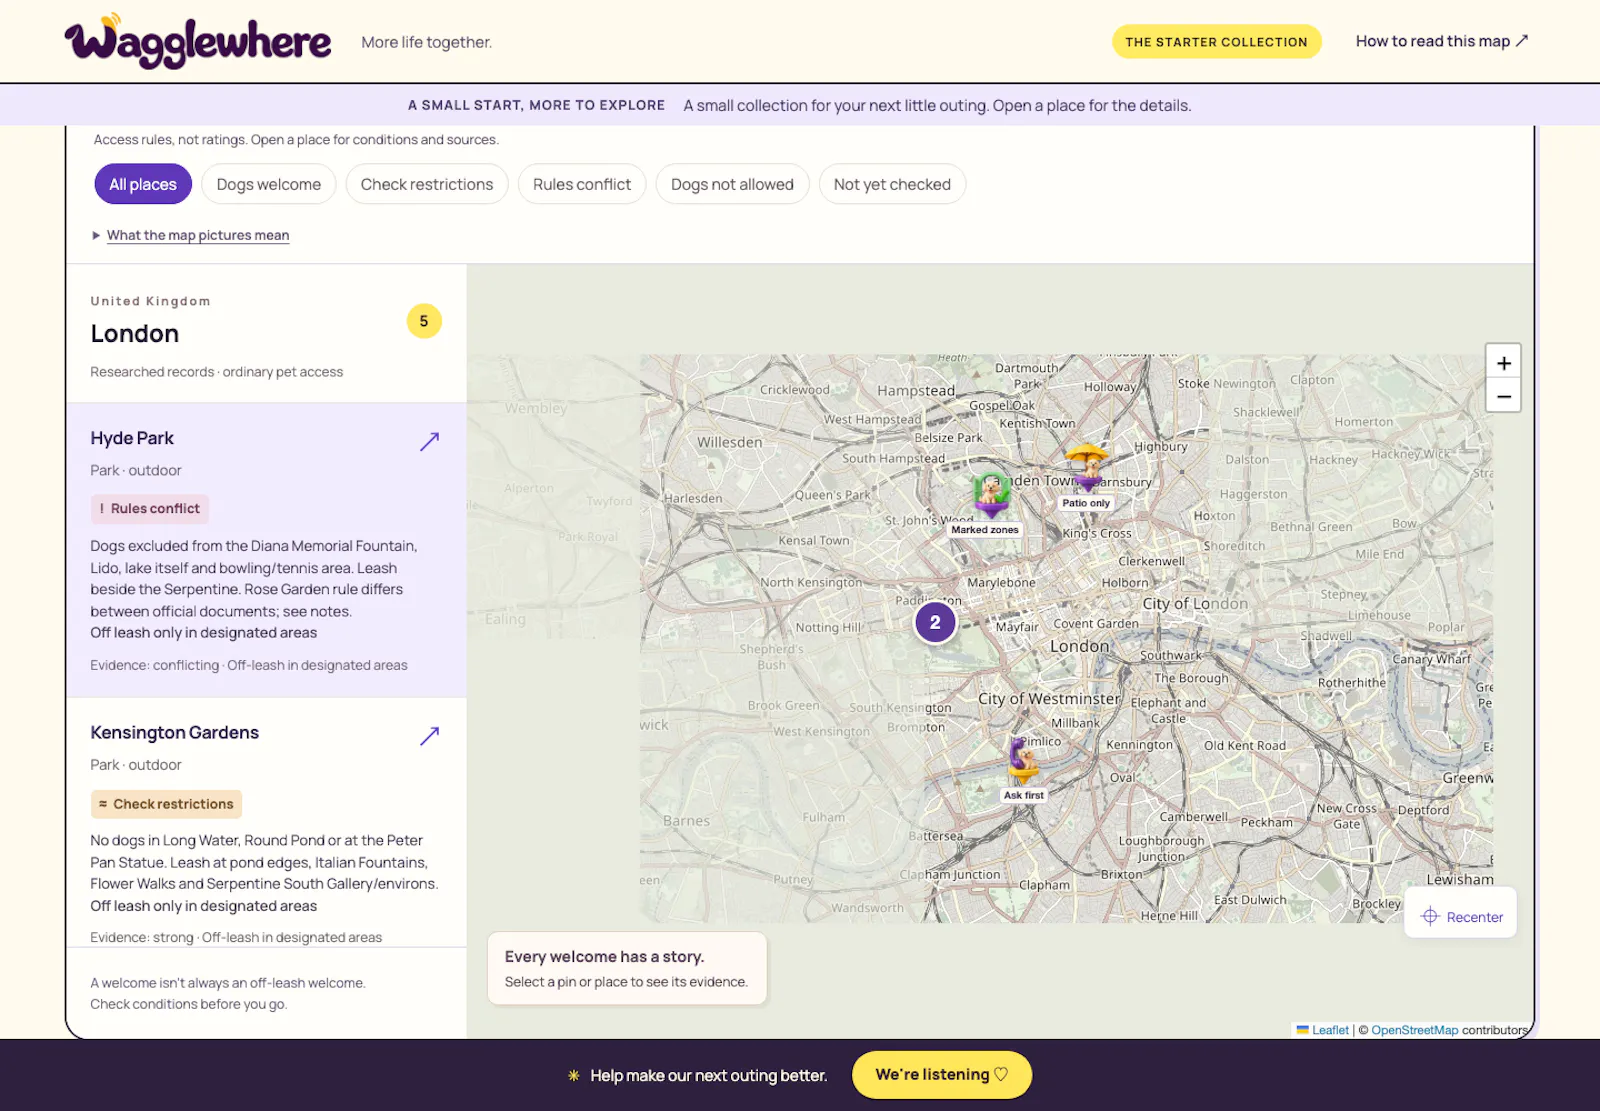Click the Wagglewhere logo
The height and width of the screenshot is (1111, 1600).
197,42
